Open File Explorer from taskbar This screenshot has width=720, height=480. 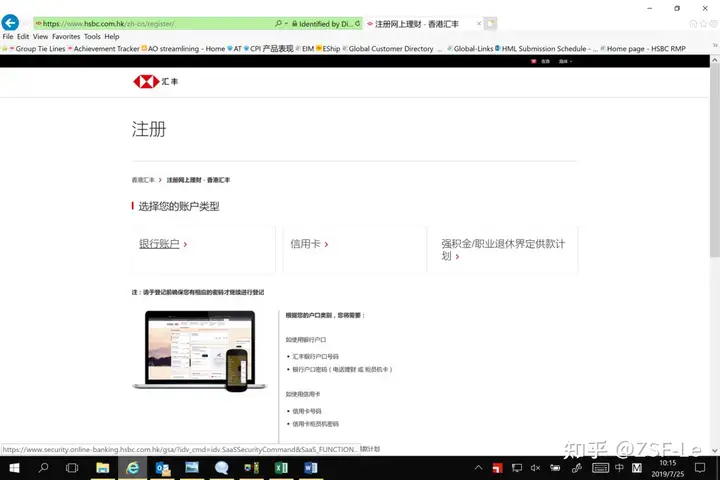click(x=102, y=468)
